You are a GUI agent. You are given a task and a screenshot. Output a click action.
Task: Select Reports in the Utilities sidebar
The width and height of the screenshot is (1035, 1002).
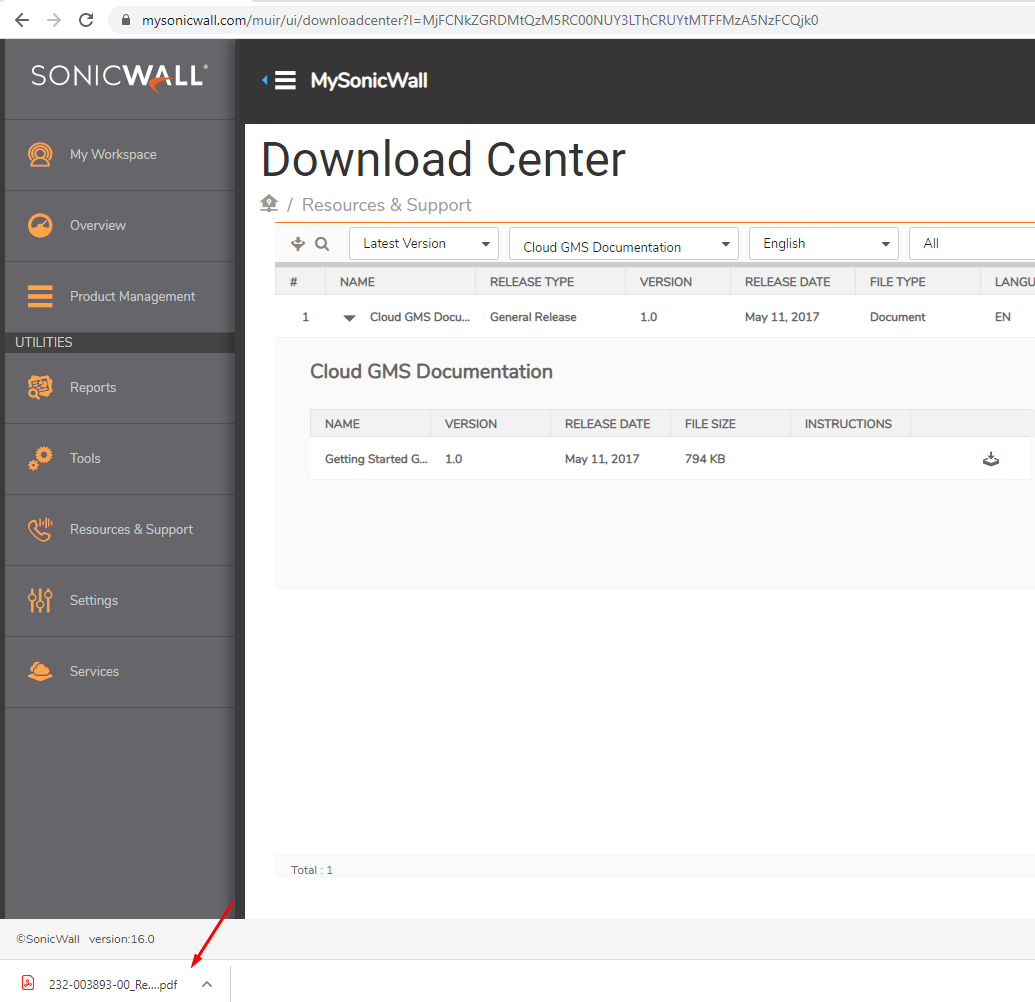[93, 387]
